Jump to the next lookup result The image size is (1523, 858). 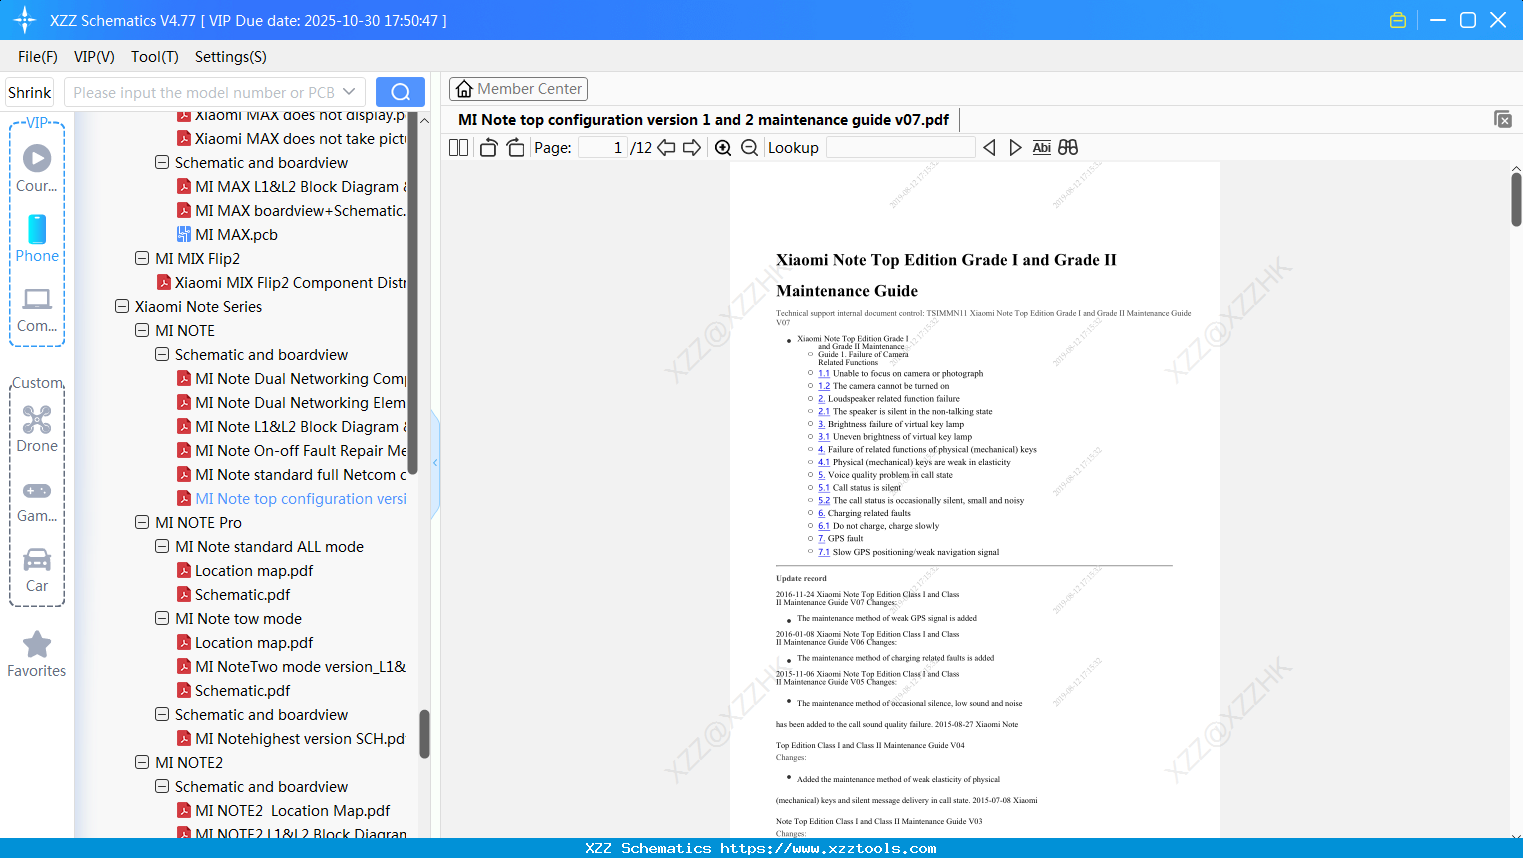click(1015, 148)
